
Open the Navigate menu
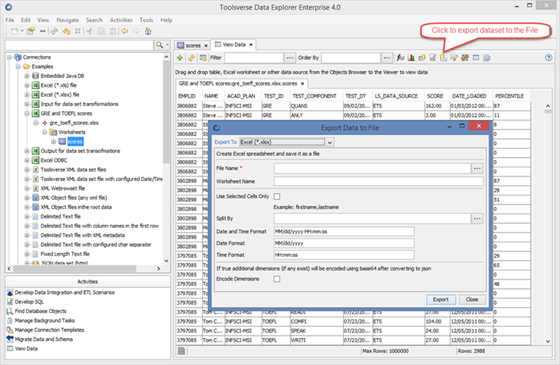pyautogui.click(x=68, y=20)
